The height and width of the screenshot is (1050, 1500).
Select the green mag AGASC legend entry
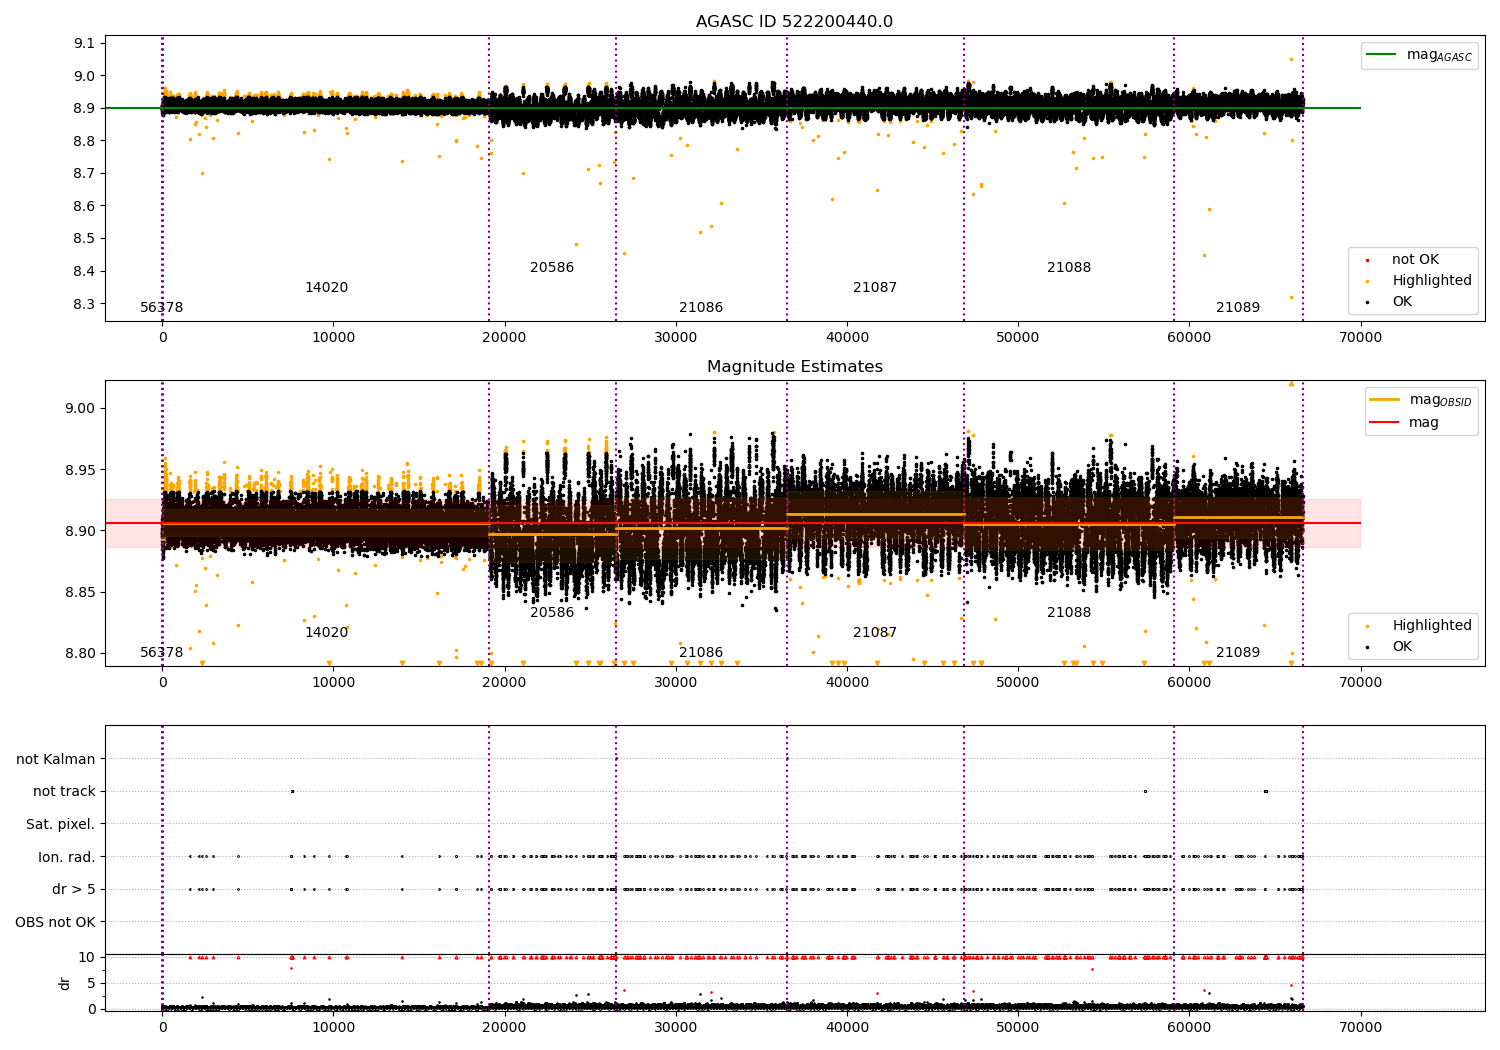1419,55
